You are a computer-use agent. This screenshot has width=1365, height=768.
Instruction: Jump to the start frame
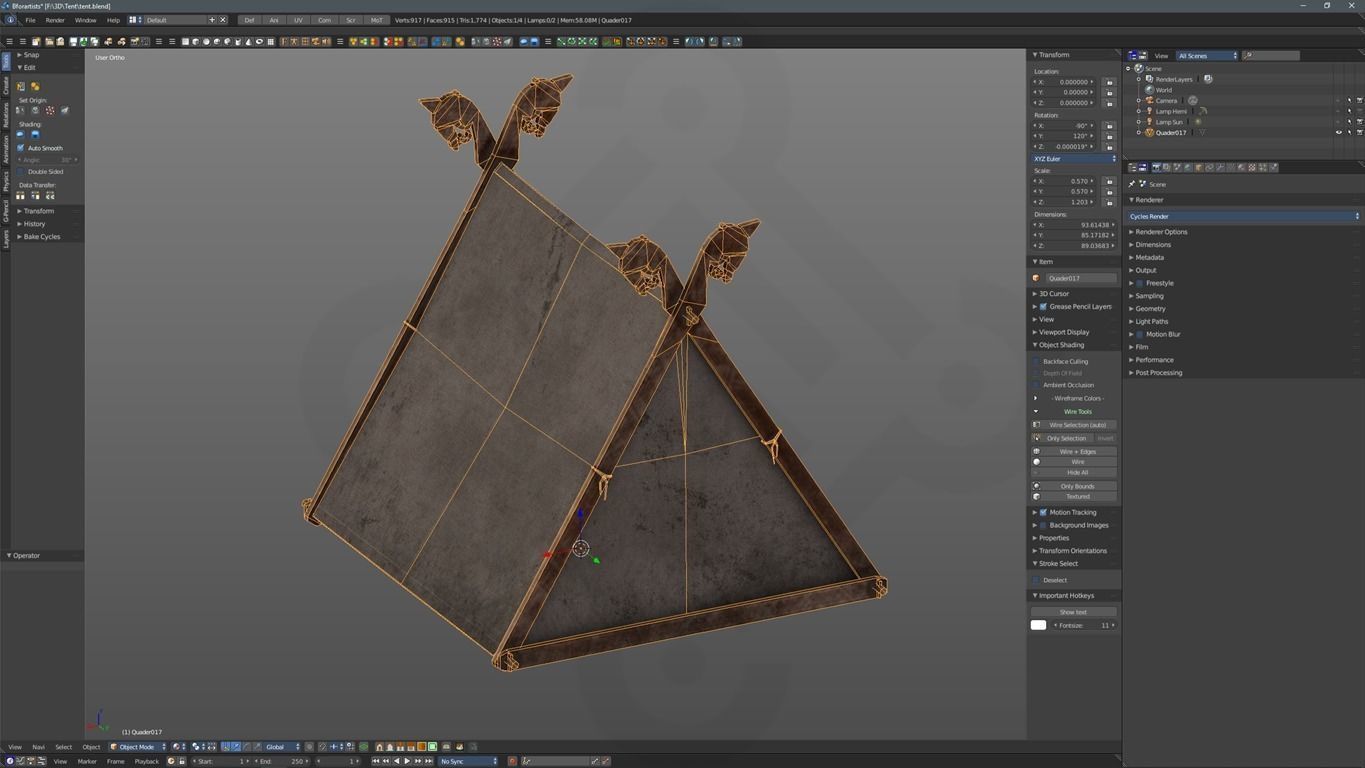(375, 761)
